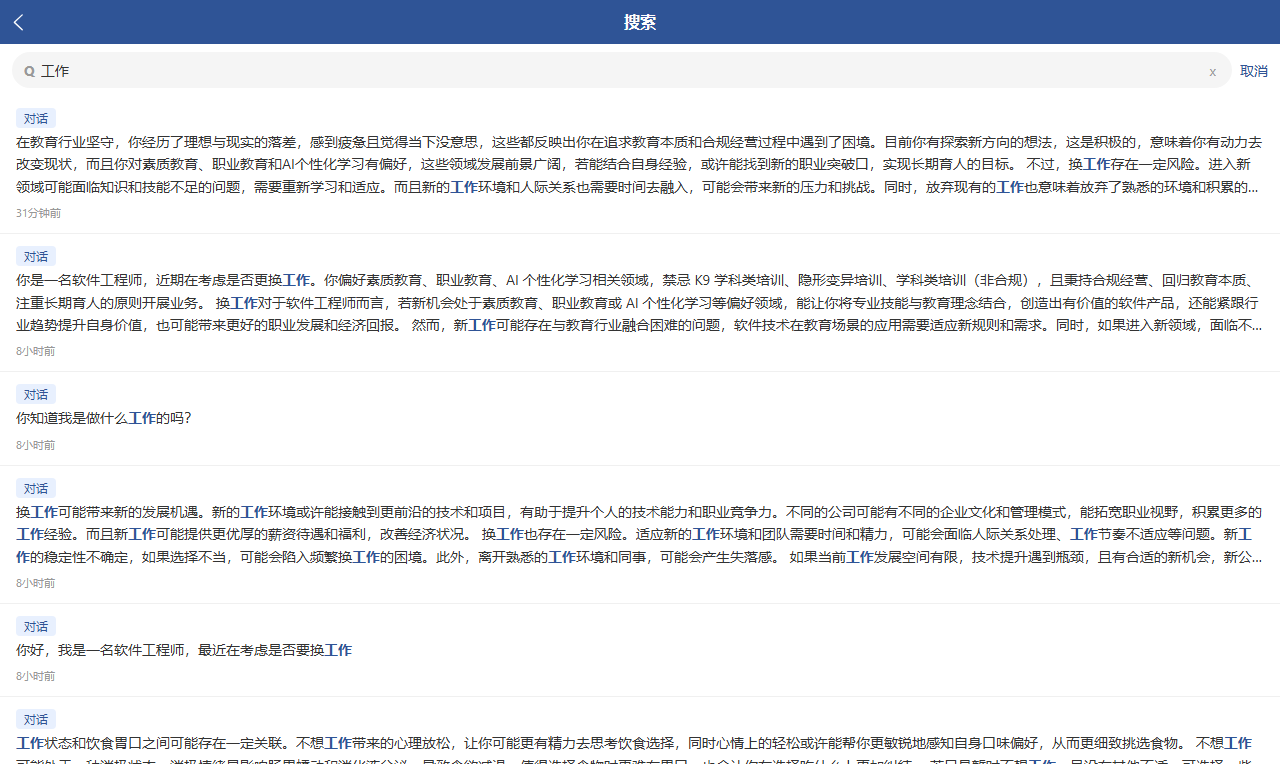Viewport: 1280px width, 764px height.
Task: Click the 搜索 page title
Action: click(640, 22)
